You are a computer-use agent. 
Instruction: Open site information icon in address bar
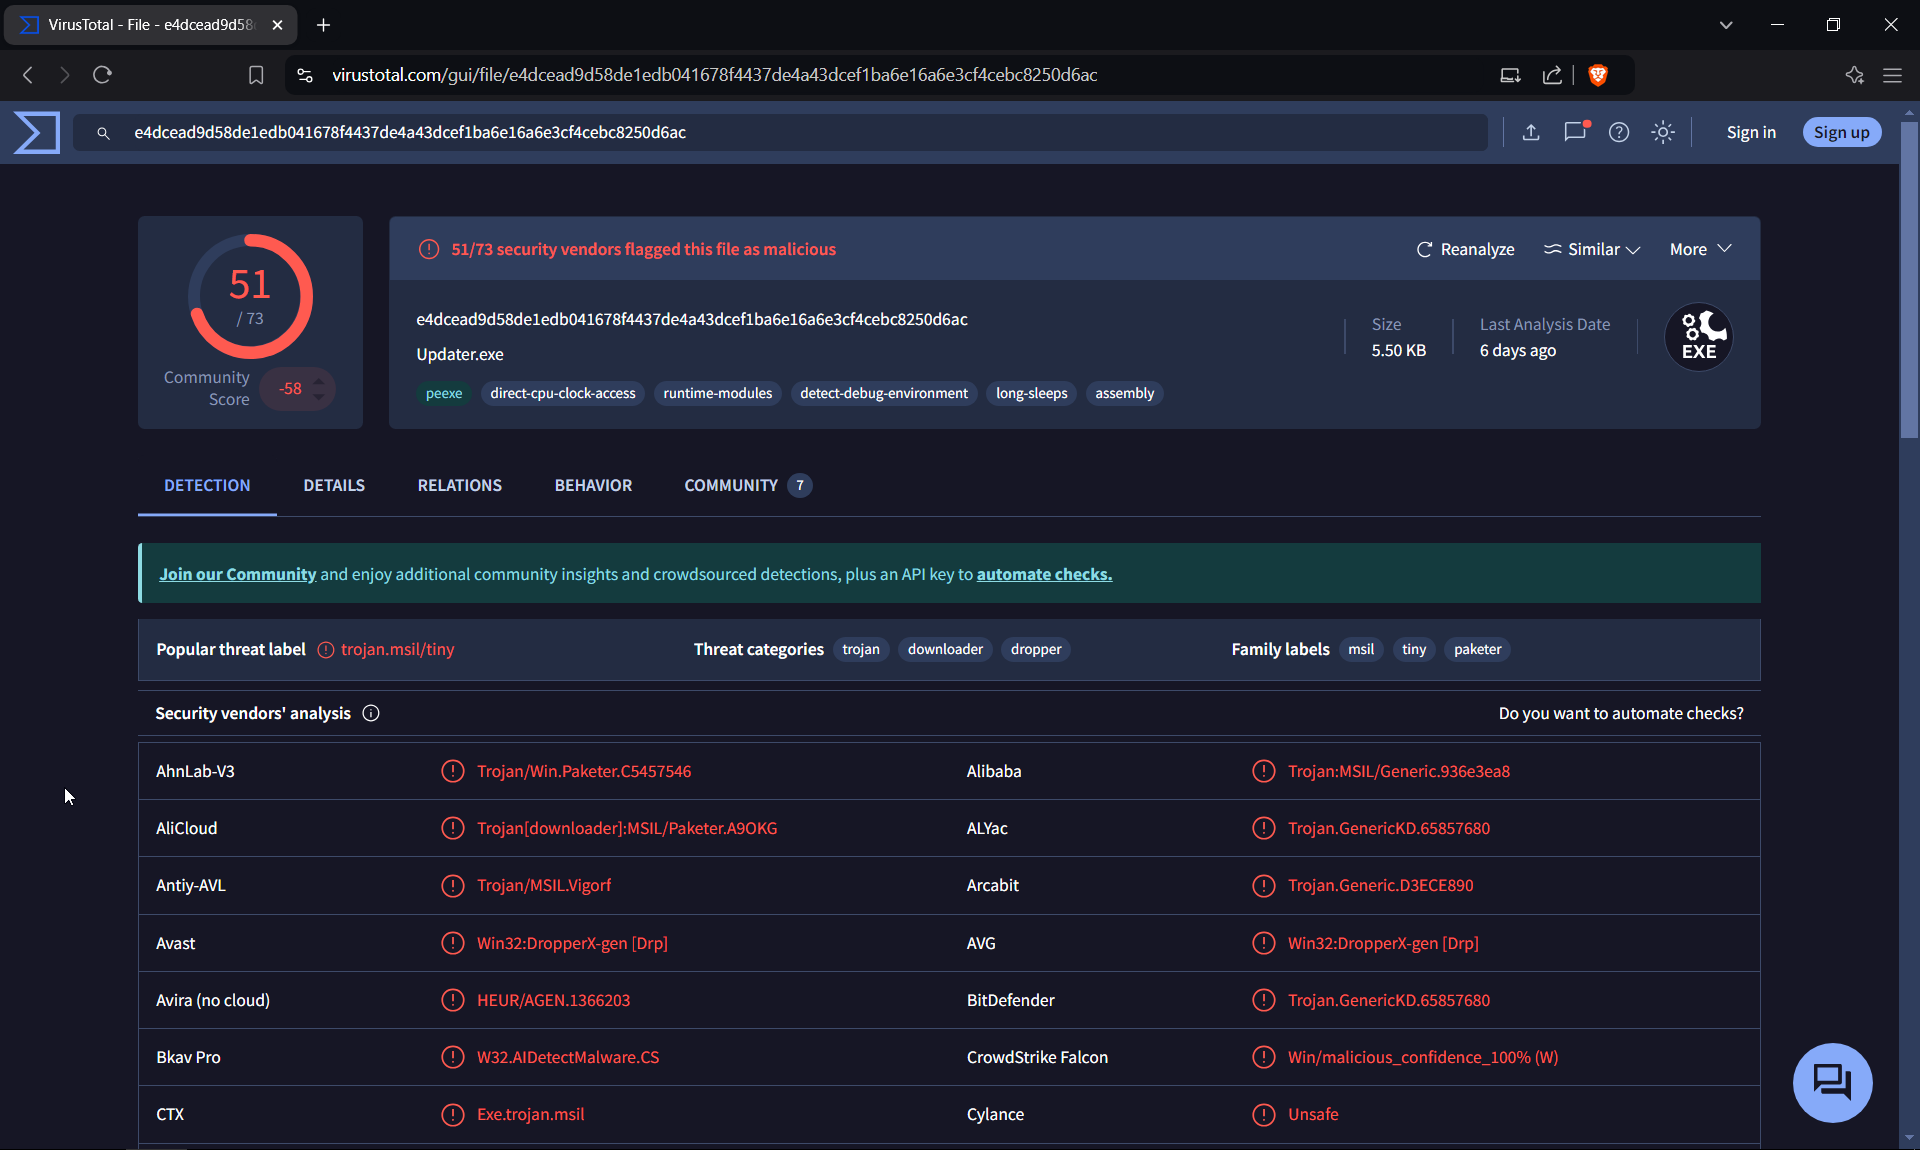coord(305,75)
